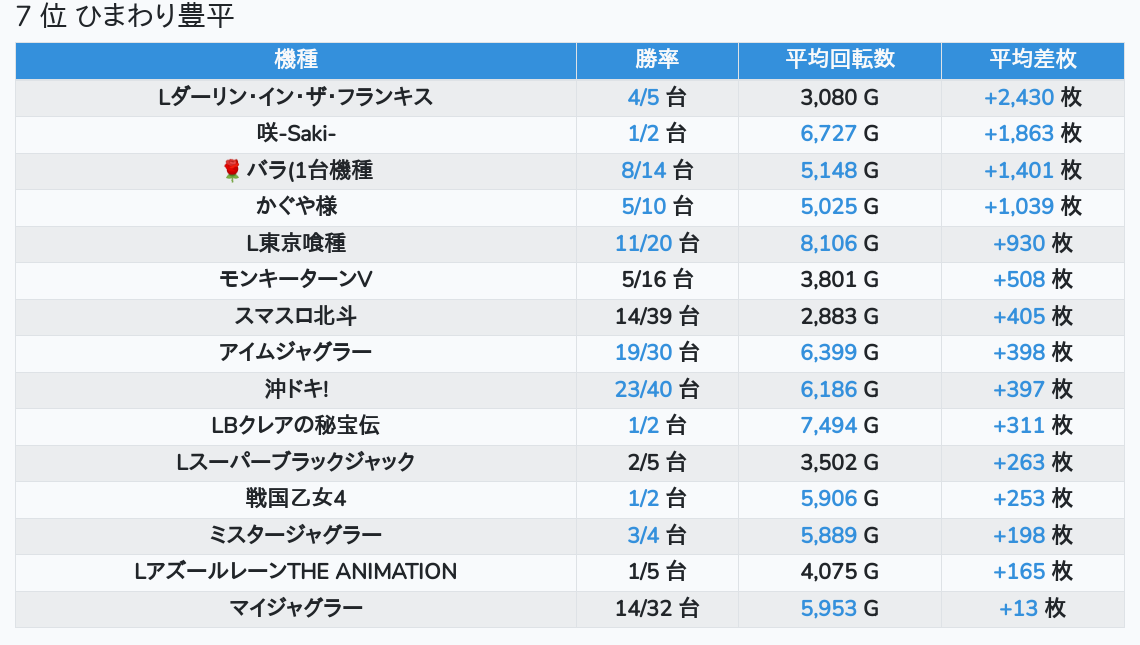
Task: Open the 8/14 win rate link
Action: coord(644,171)
